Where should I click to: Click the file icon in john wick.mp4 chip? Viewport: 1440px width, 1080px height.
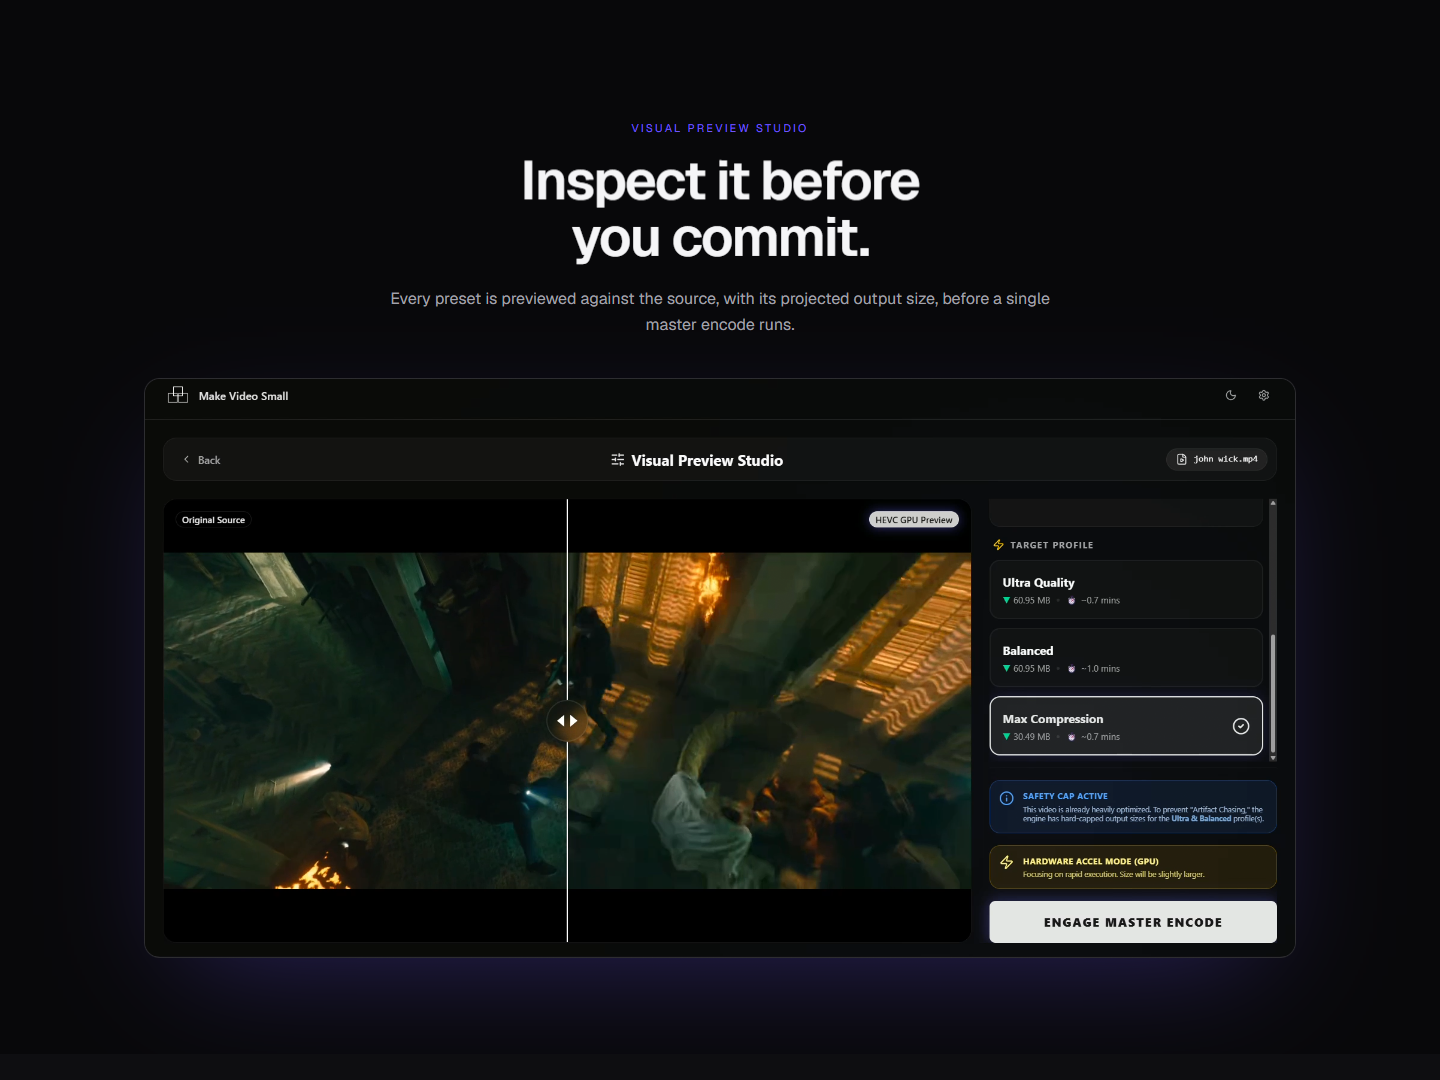click(x=1181, y=459)
